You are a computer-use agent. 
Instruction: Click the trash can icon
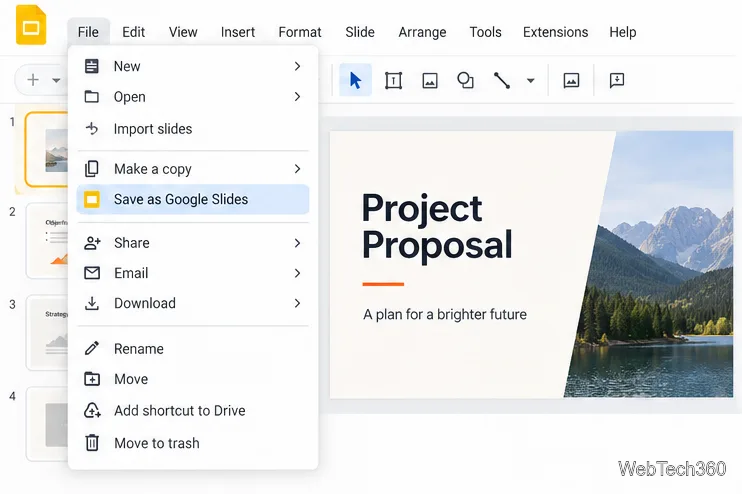click(92, 443)
